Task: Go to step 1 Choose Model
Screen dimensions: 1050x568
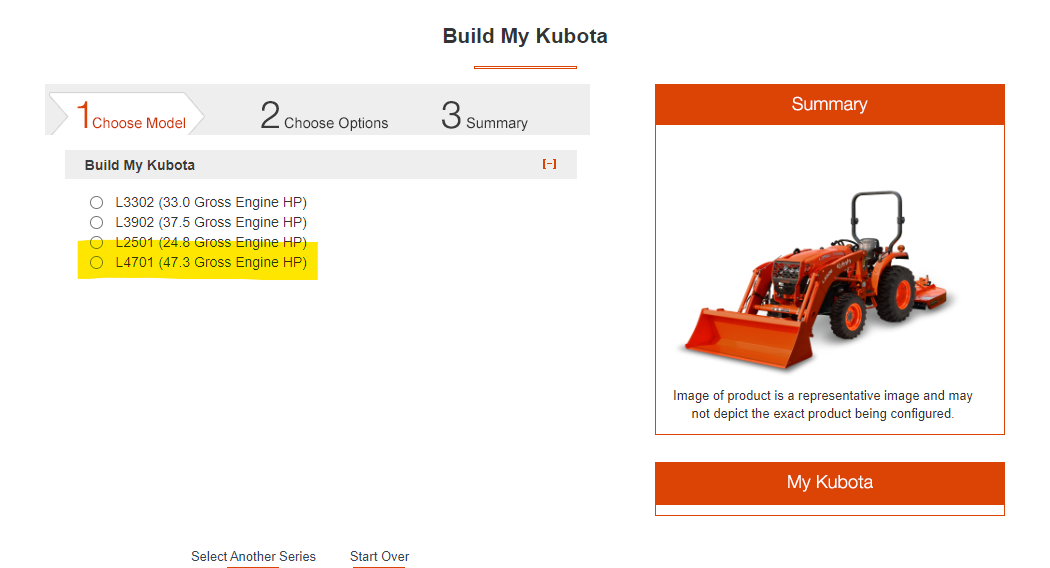Action: (130, 116)
